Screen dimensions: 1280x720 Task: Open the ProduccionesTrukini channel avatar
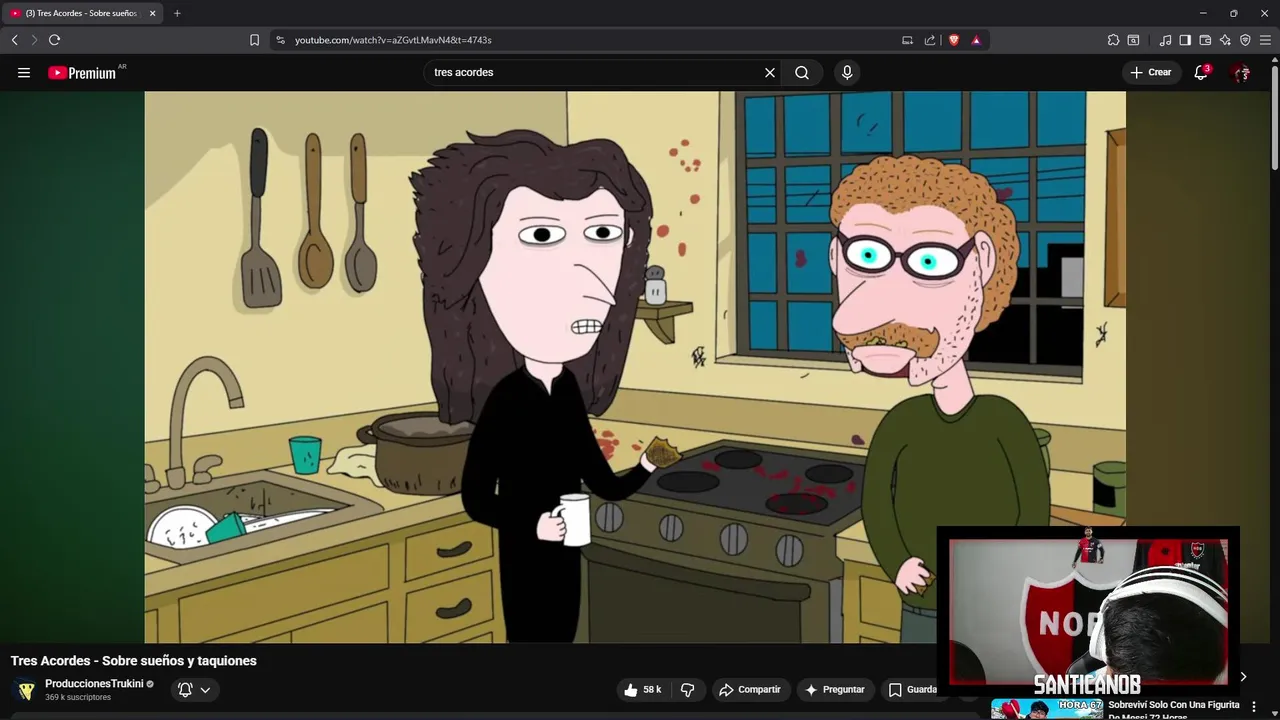tap(26, 690)
